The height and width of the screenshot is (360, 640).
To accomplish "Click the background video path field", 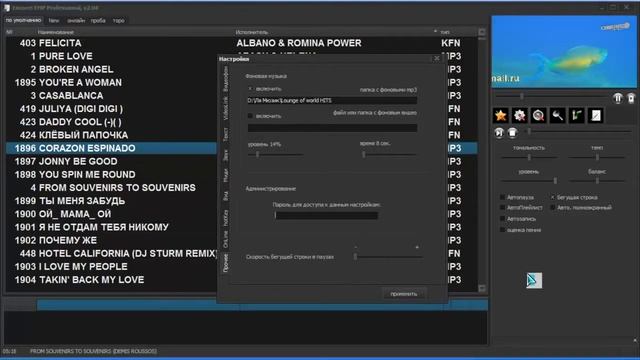I will pos(332,128).
